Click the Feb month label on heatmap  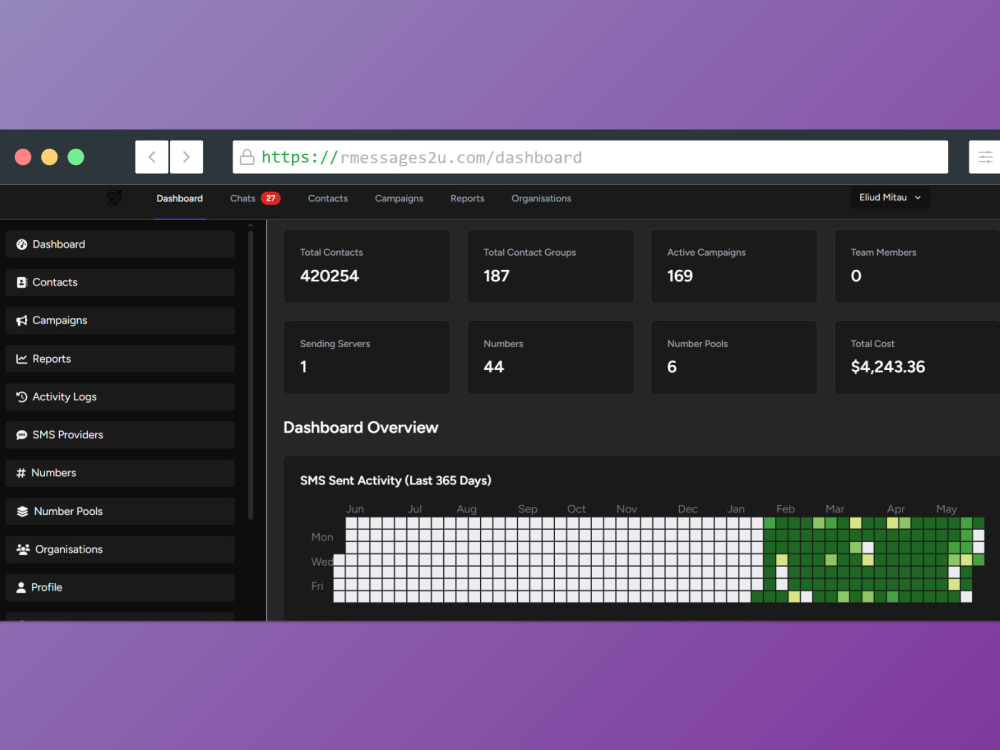pos(786,509)
